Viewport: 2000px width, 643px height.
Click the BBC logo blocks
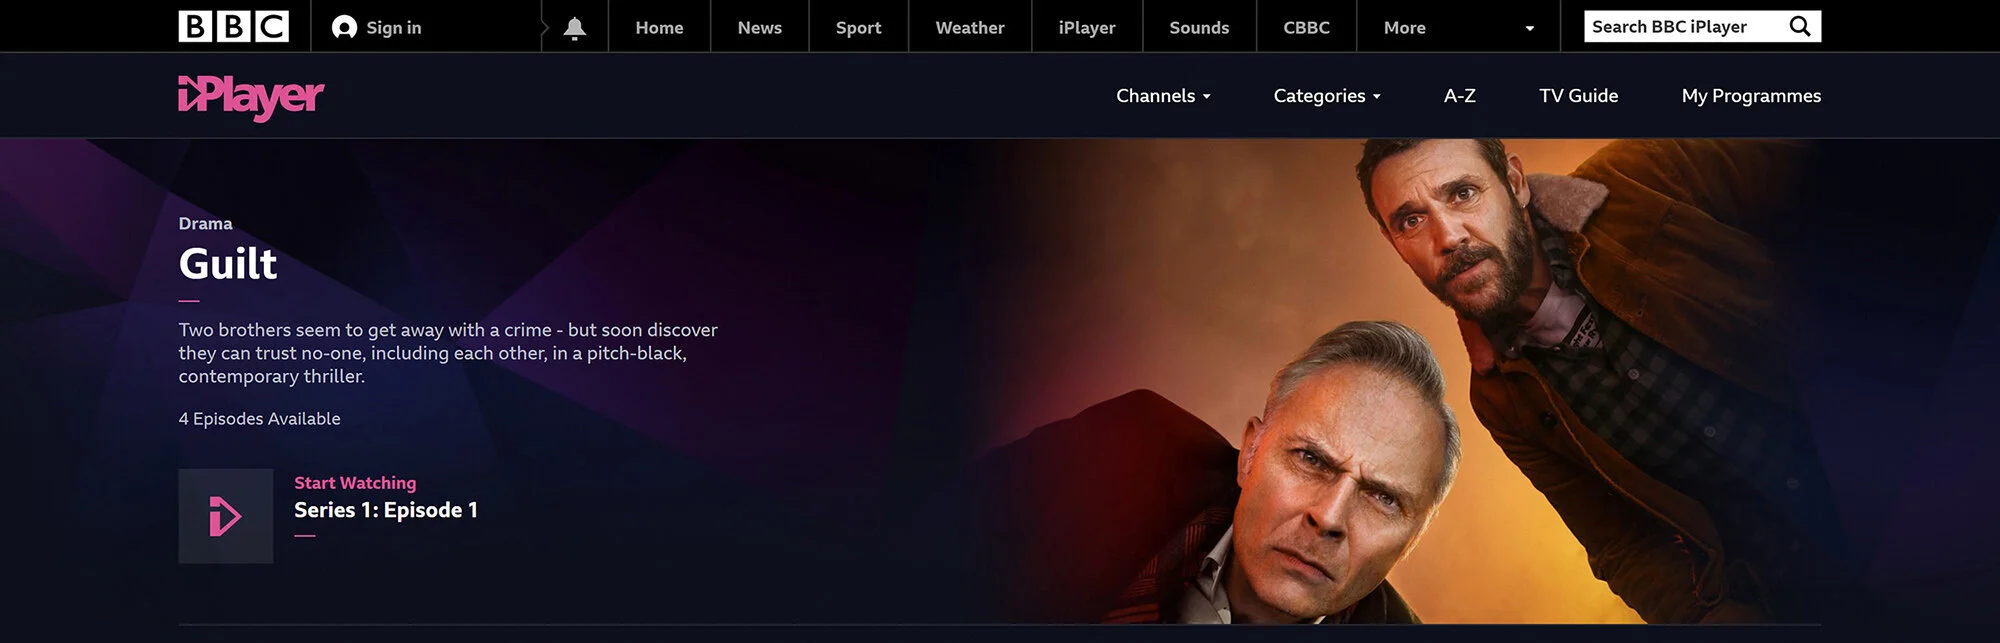[x=233, y=26]
